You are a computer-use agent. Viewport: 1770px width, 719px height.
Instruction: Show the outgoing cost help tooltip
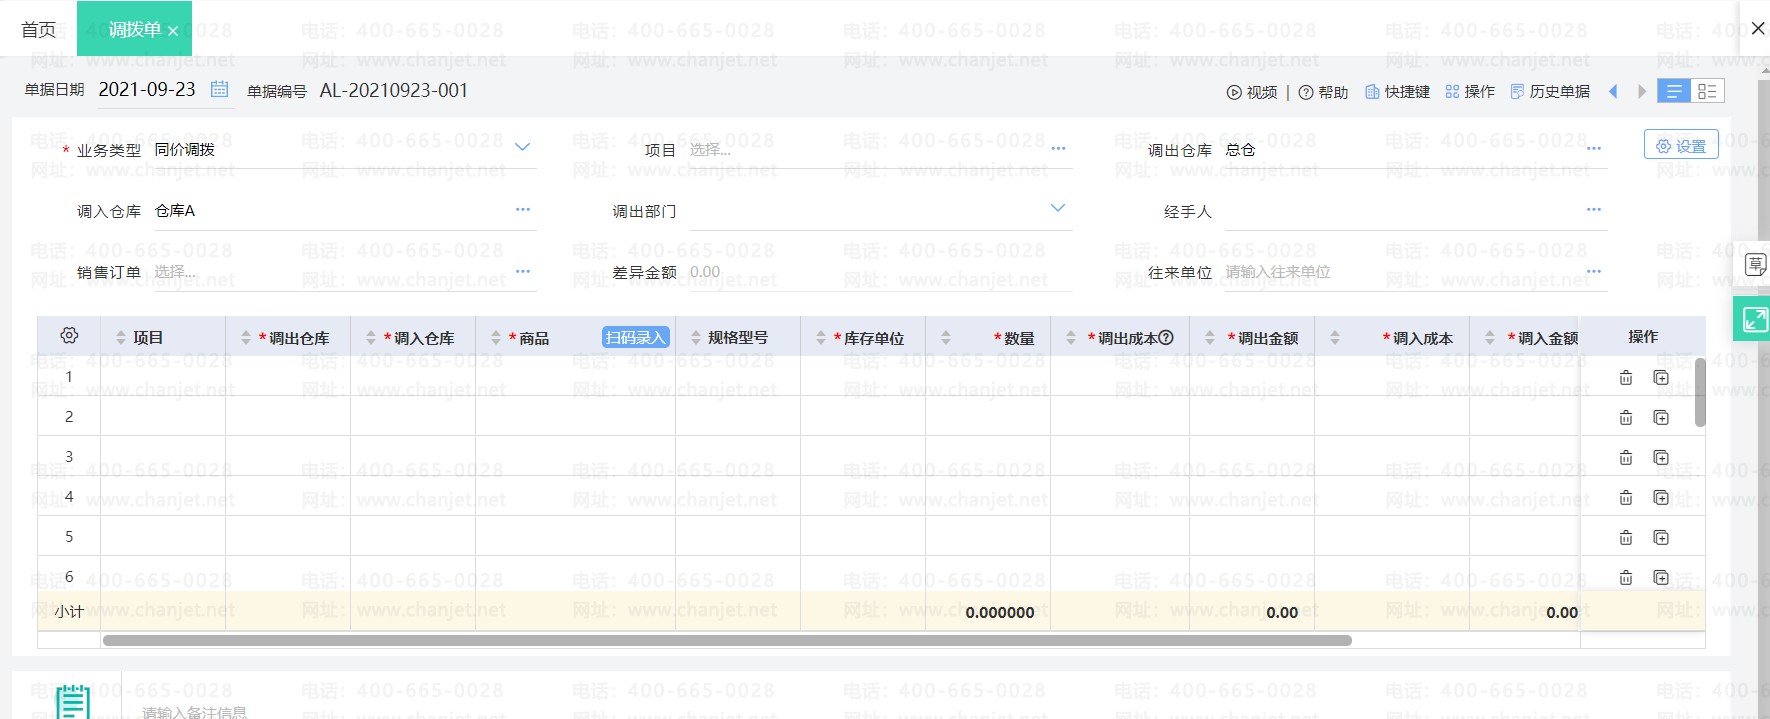1166,338
